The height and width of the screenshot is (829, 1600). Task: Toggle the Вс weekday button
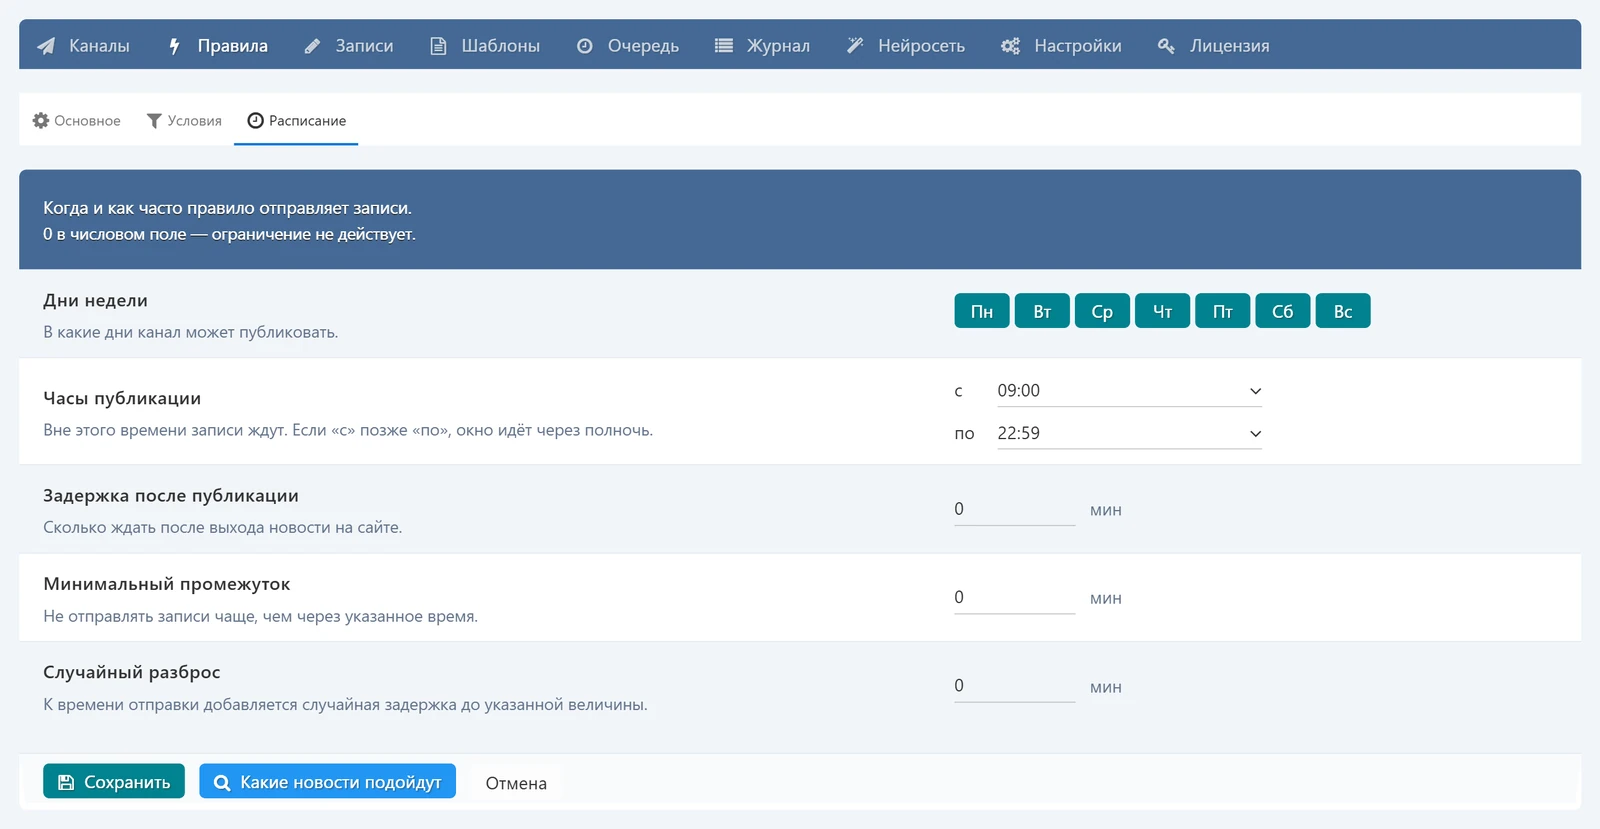point(1343,311)
